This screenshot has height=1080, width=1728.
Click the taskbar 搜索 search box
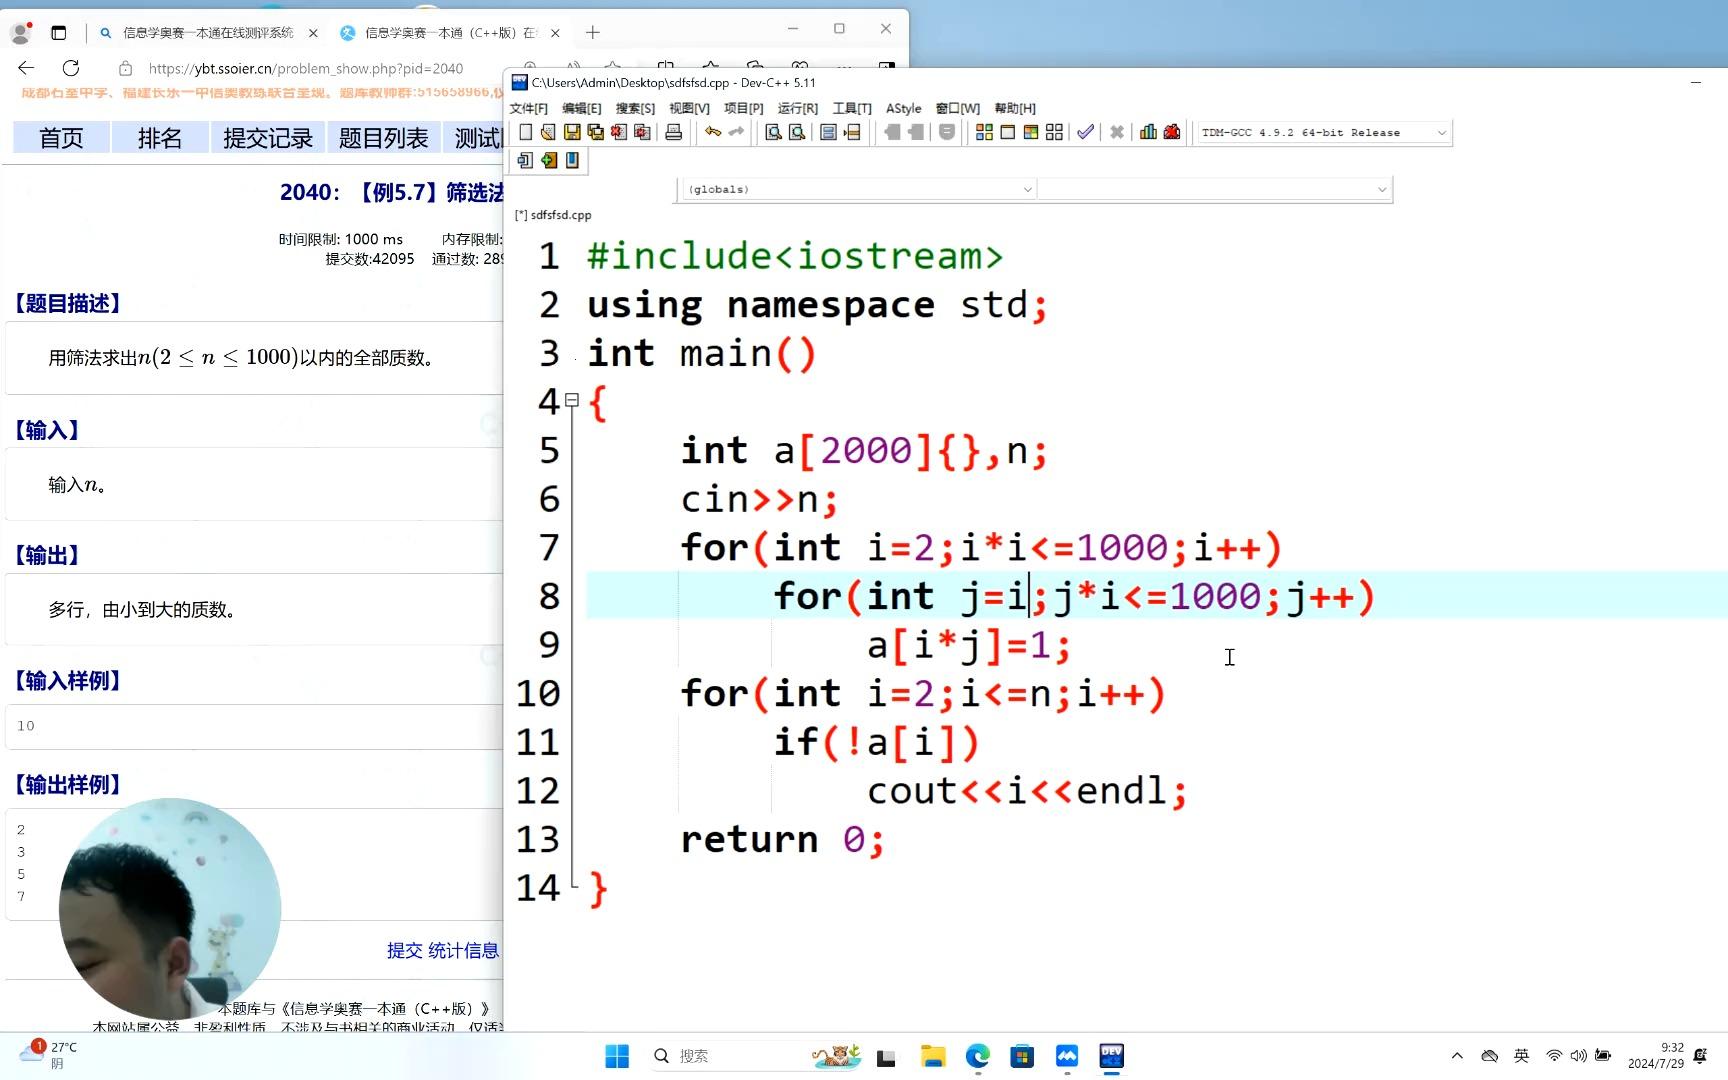(x=756, y=1056)
